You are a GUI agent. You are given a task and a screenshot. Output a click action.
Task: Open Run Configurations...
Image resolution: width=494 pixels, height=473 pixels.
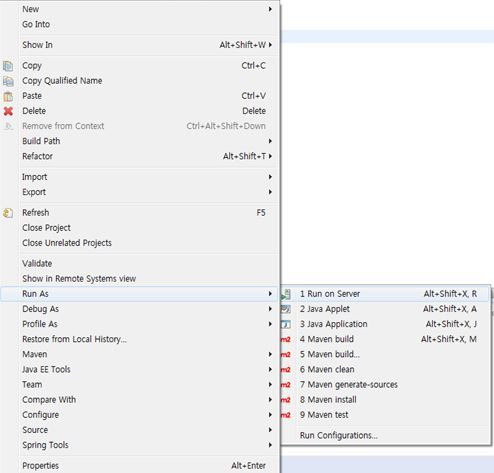click(385, 436)
